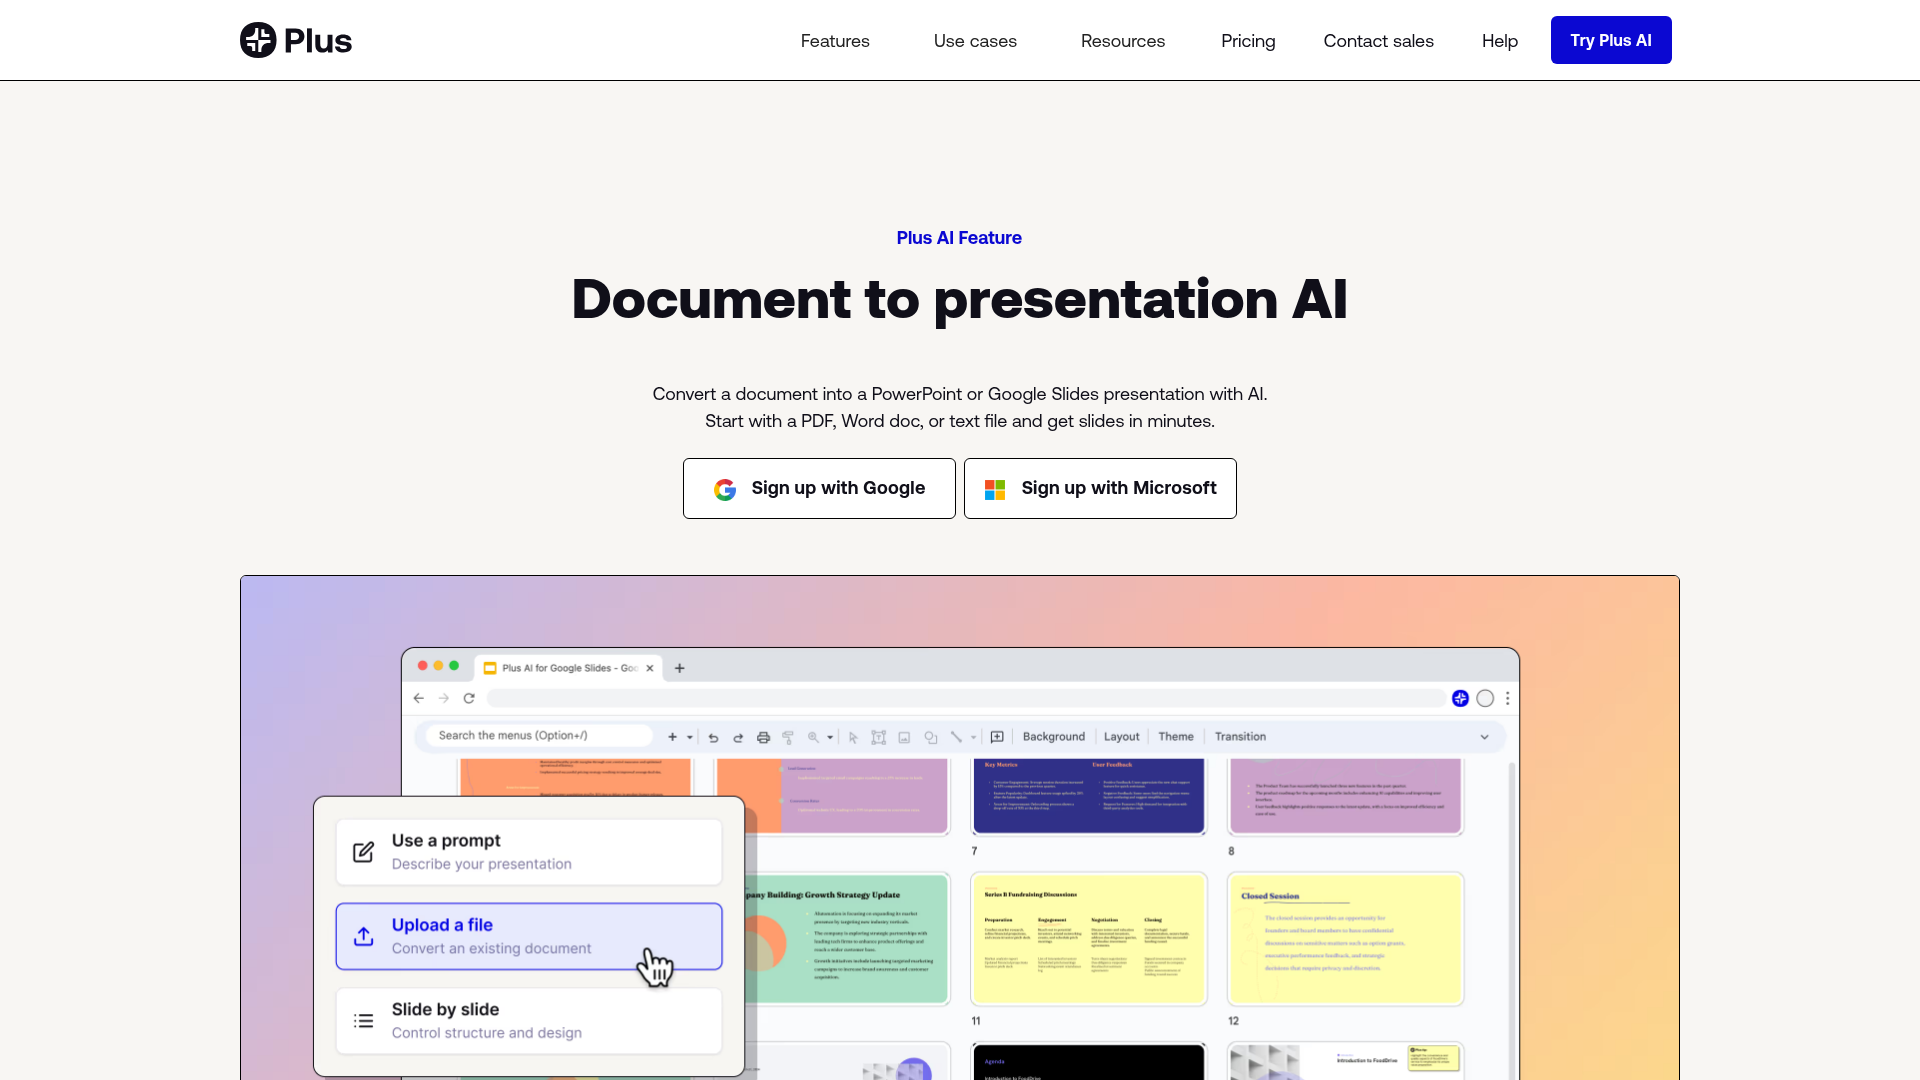Click the mock browser address bar
Screen dimensions: 1920x1080
(x=965, y=698)
